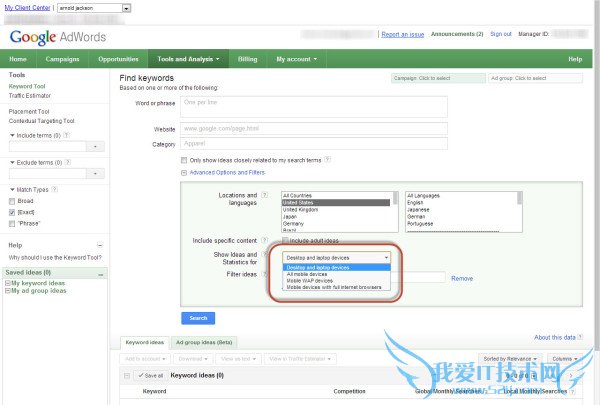Click Announcements (2)
600x405 pixels.
point(457,34)
